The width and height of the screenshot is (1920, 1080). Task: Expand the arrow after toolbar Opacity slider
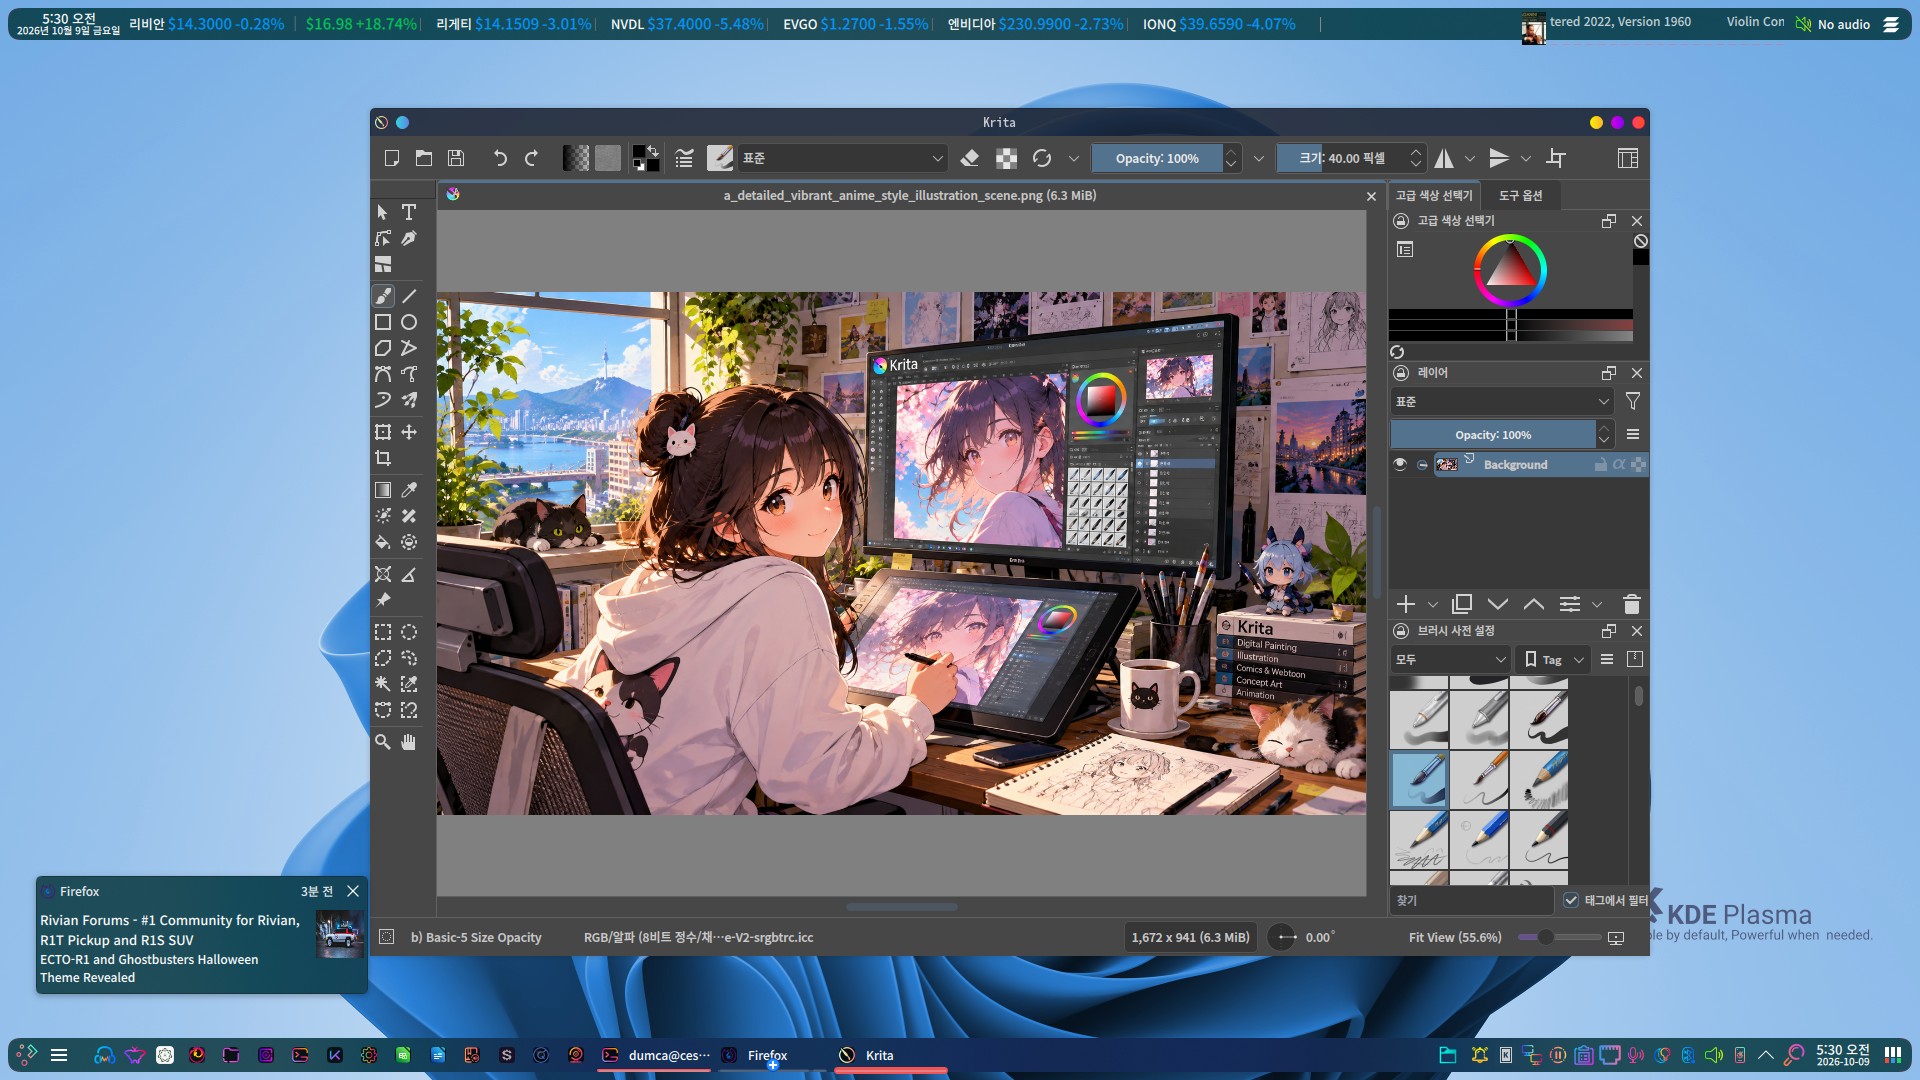point(1258,158)
